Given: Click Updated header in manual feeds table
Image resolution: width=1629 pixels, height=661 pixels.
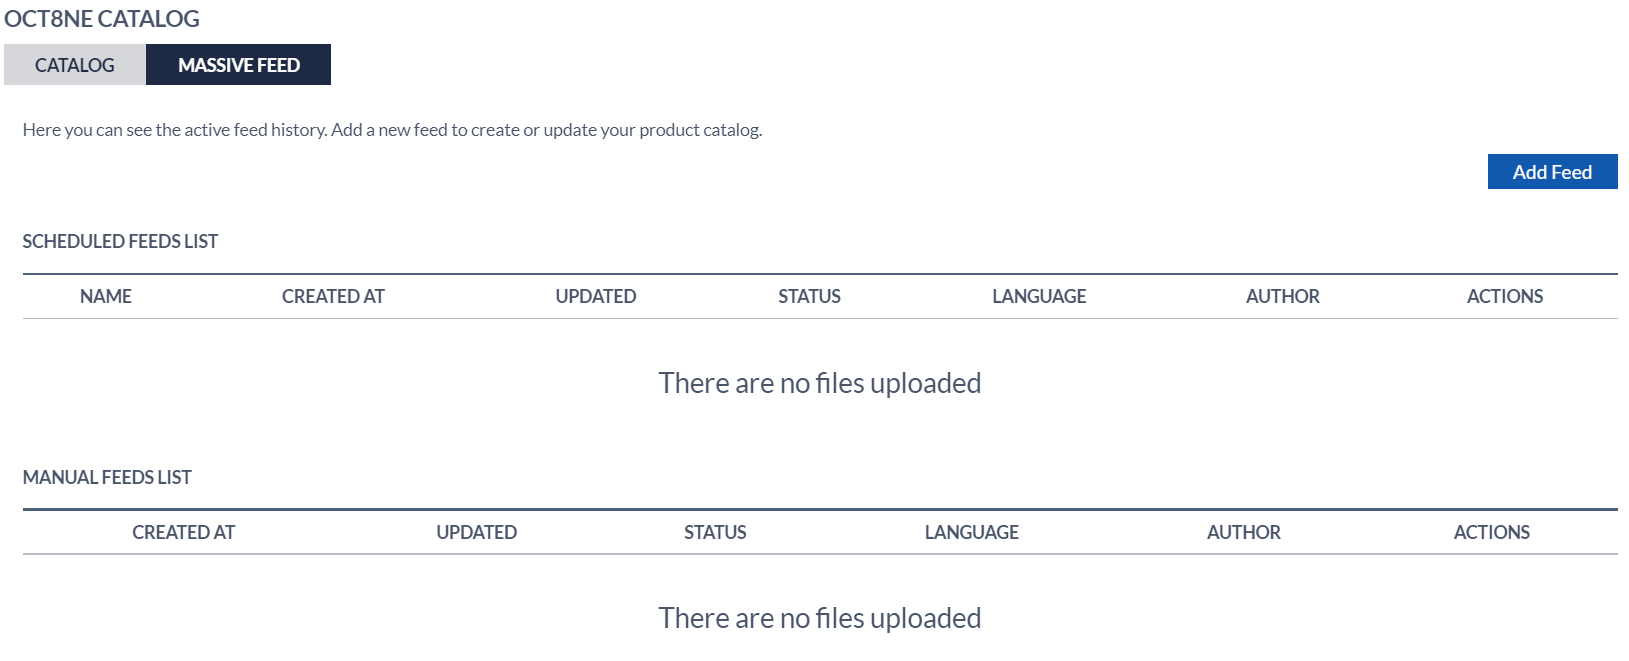Looking at the screenshot, I should (476, 532).
